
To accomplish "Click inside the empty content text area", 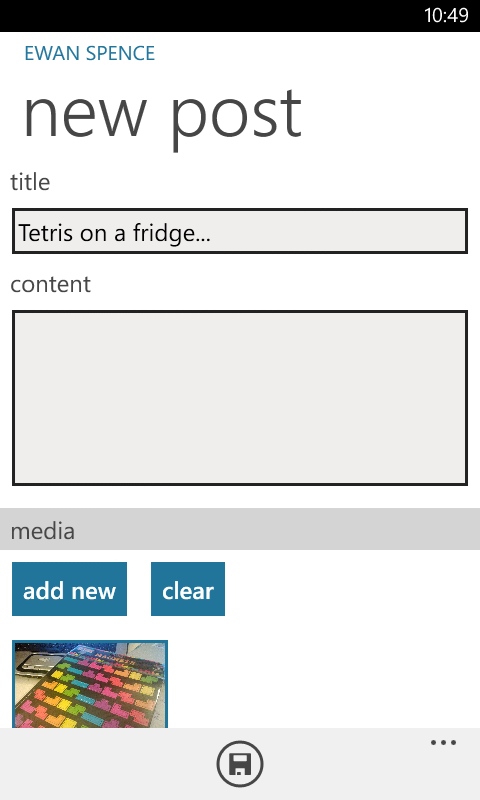I will [x=240, y=397].
